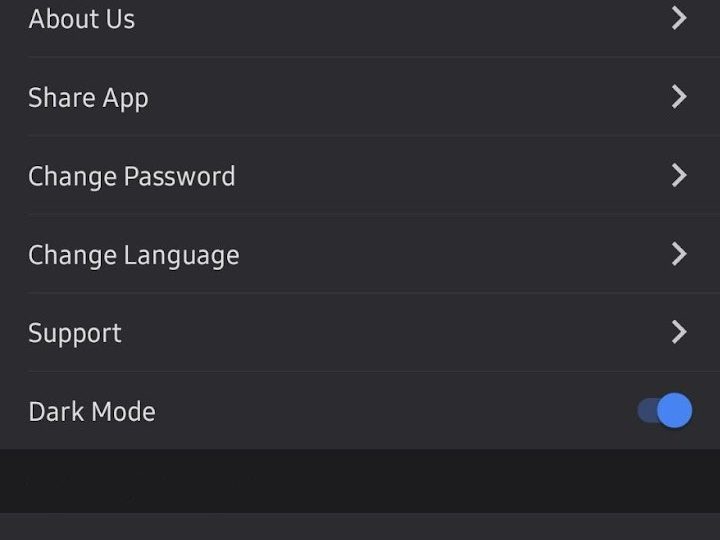Open Change Password settings

[360, 176]
